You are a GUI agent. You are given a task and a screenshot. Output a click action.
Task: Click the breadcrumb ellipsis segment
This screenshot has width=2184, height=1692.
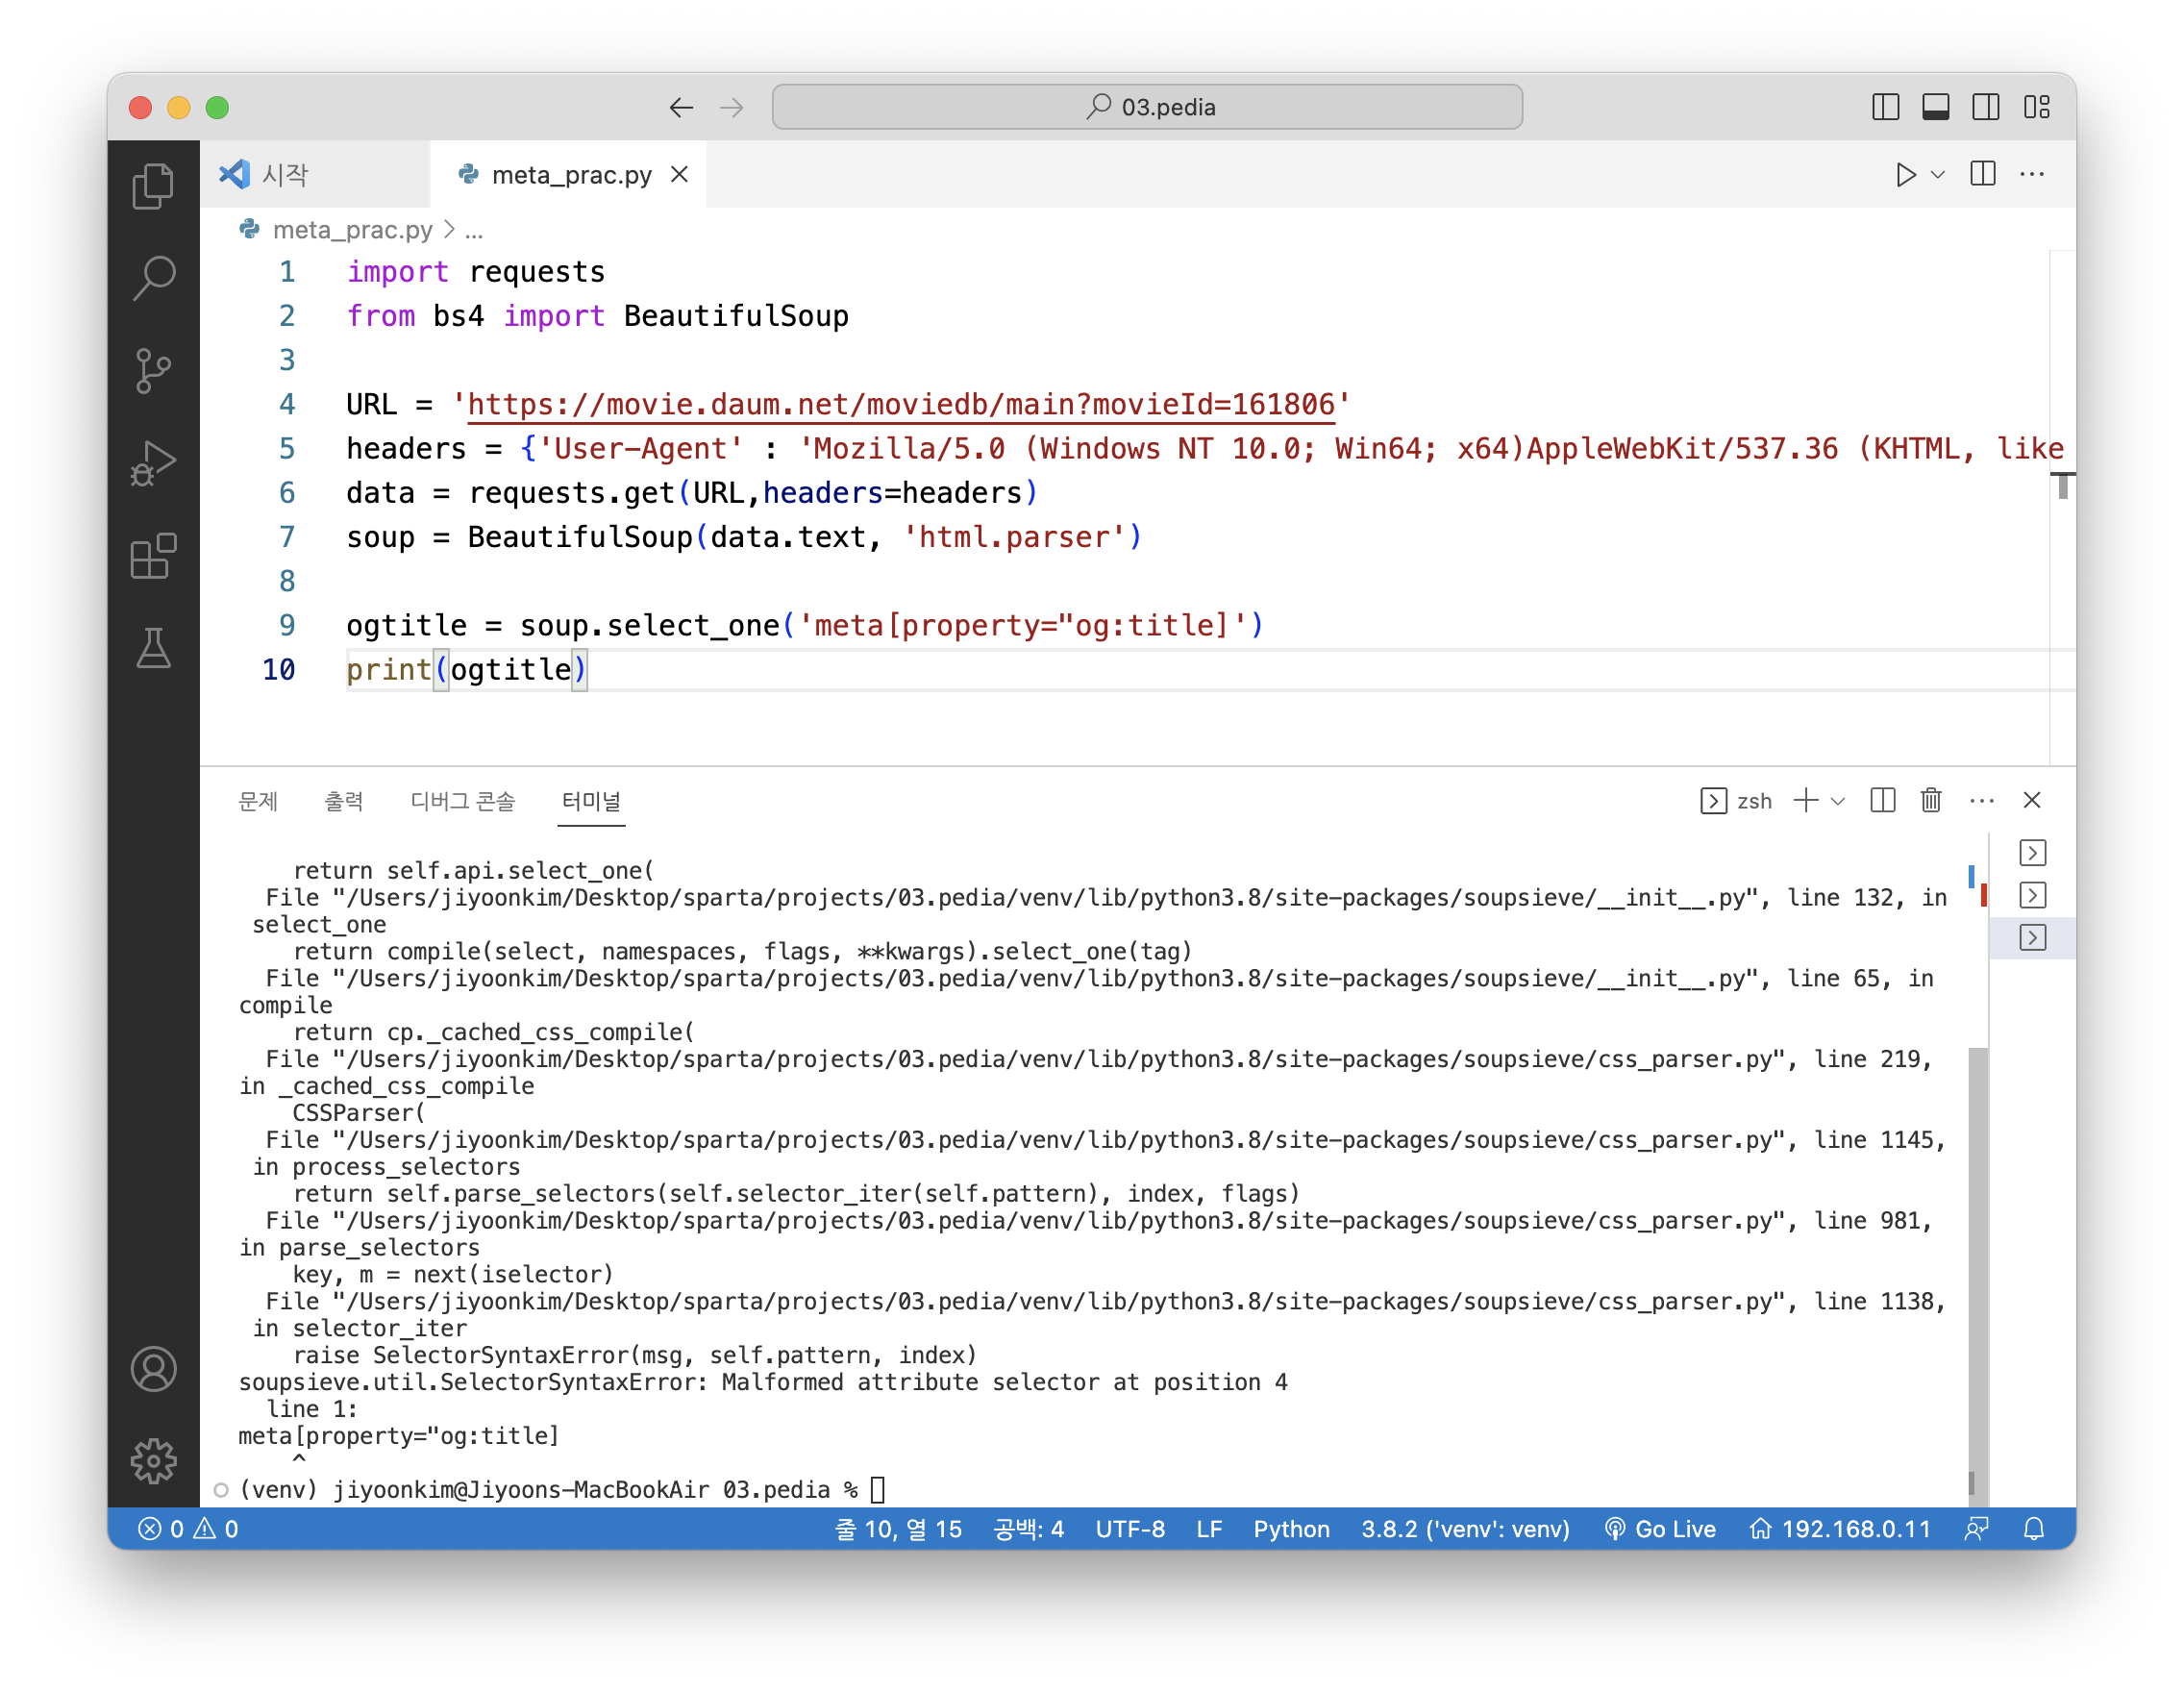[x=474, y=232]
